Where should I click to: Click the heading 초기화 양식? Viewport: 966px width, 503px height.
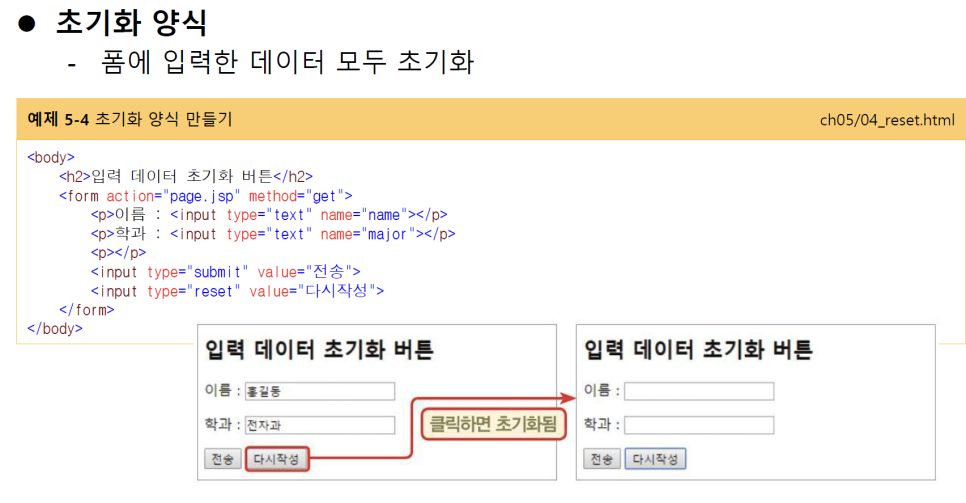point(131,23)
